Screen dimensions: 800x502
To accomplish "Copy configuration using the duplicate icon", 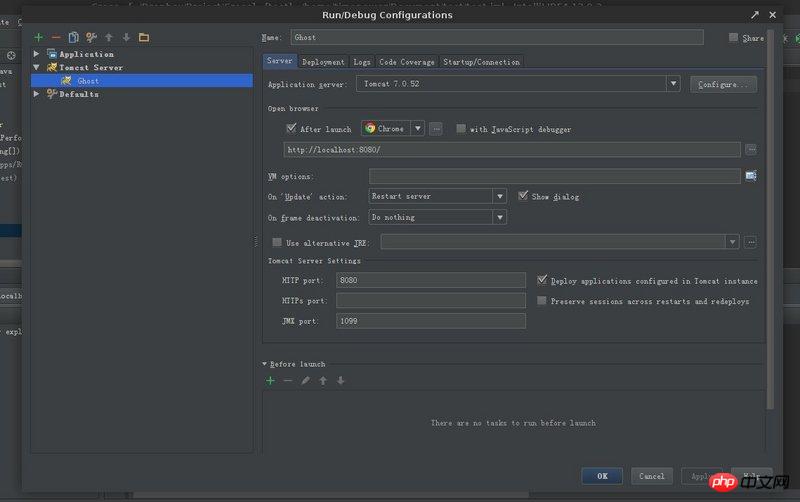I will tap(73, 37).
